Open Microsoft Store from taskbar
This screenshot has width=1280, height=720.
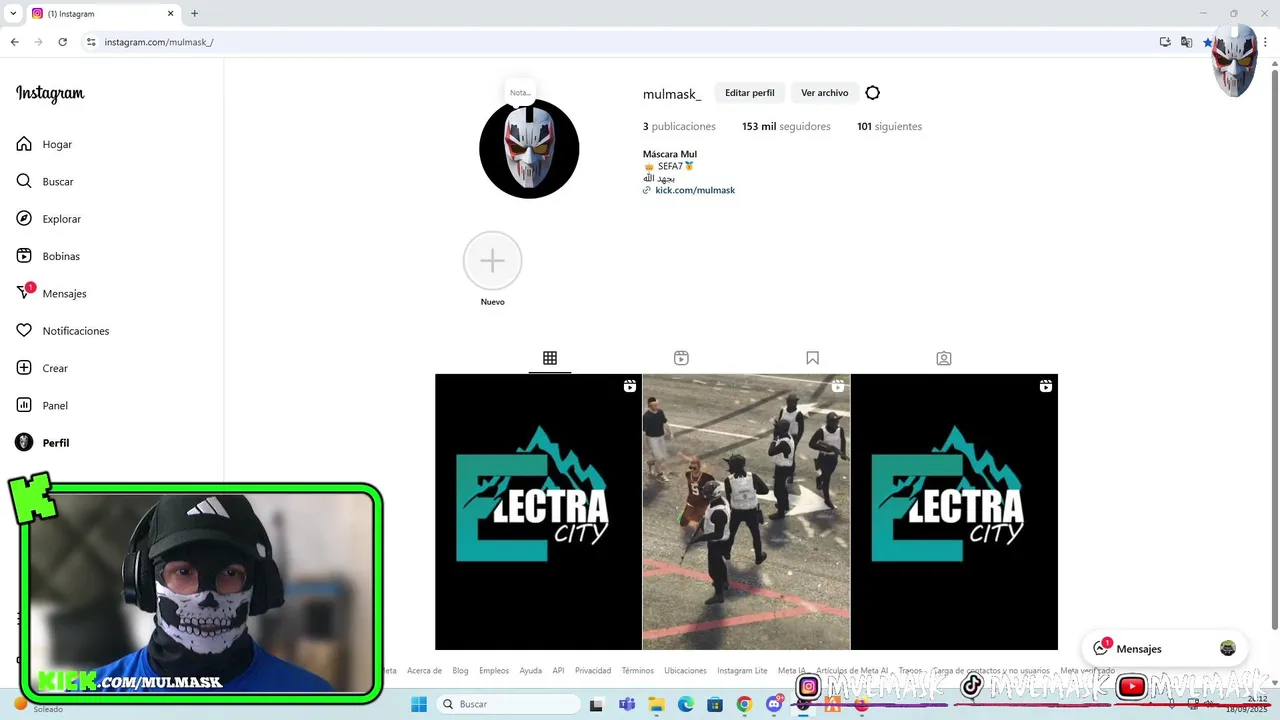click(x=715, y=704)
